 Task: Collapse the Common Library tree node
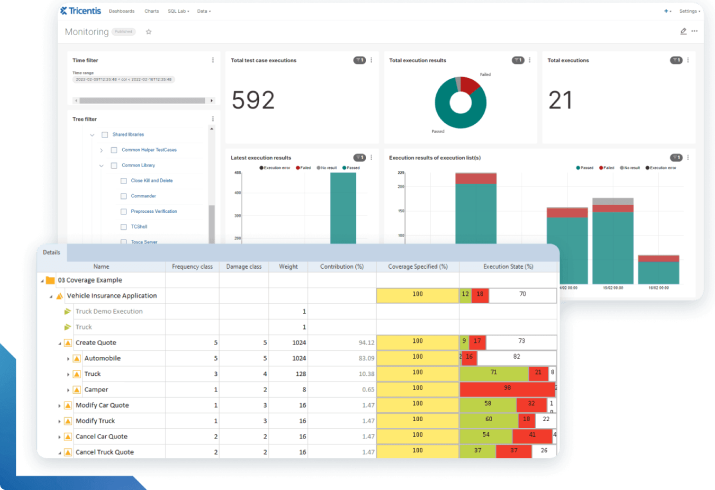pos(101,165)
